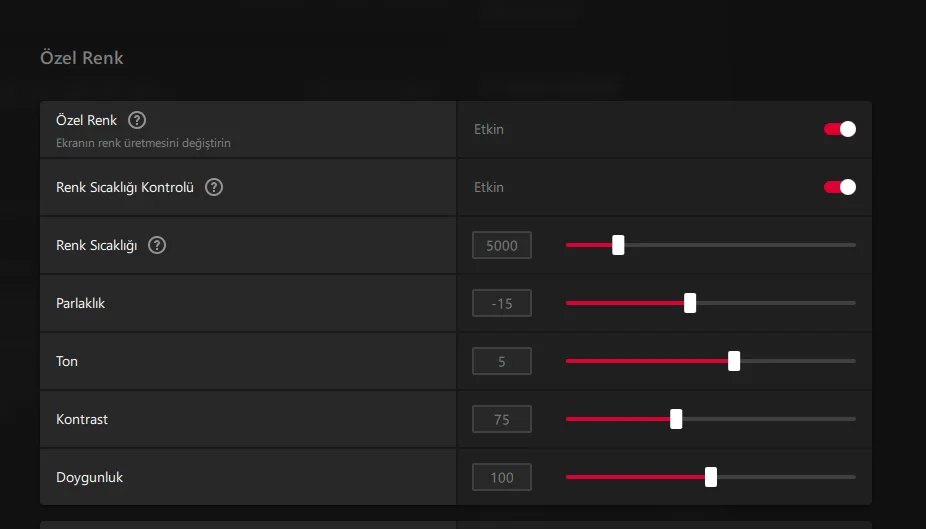Image resolution: width=926 pixels, height=529 pixels.
Task: Click the Kontrast slider handle
Action: pyautogui.click(x=676, y=419)
